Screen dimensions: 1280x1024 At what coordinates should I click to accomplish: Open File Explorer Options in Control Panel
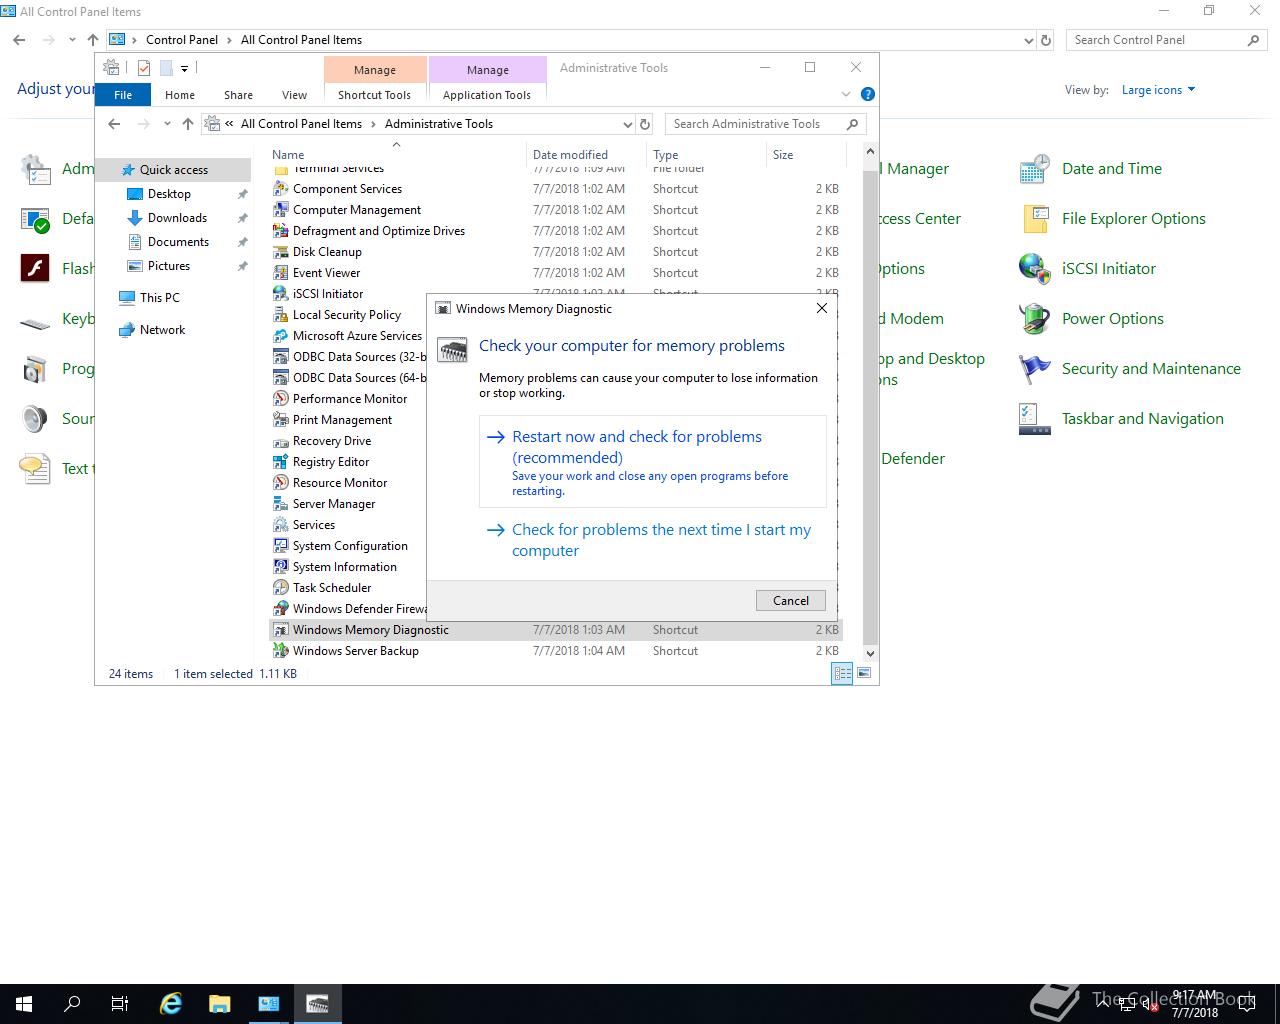1112,219
